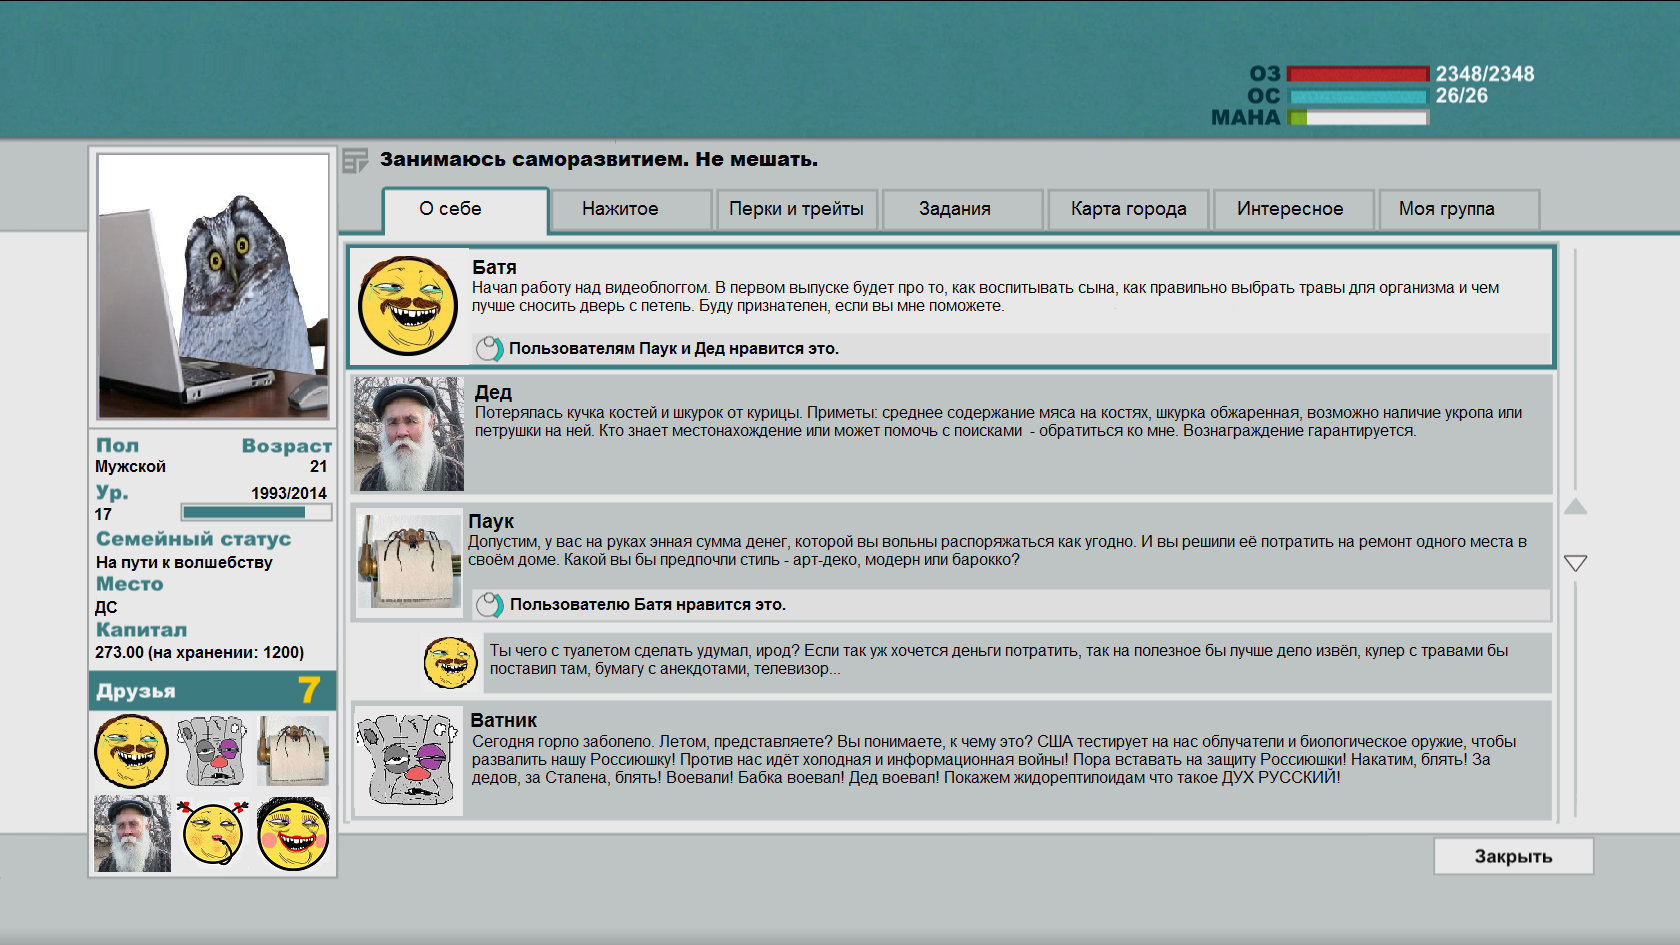This screenshot has height=945, width=1680.
Task: Click the "Паук" post author name
Action: [491, 521]
